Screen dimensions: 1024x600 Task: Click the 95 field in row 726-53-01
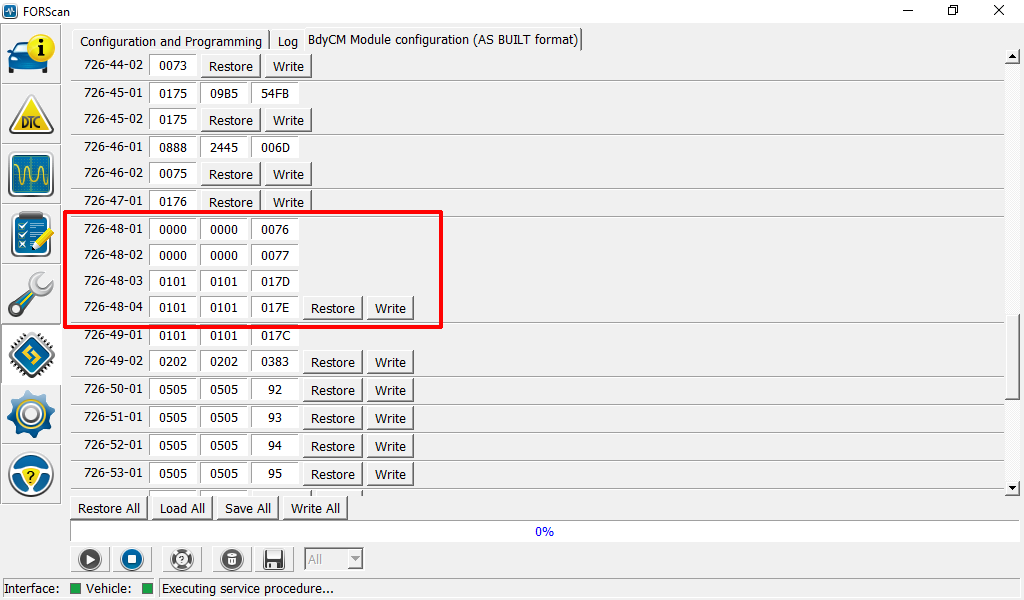pyautogui.click(x=275, y=474)
